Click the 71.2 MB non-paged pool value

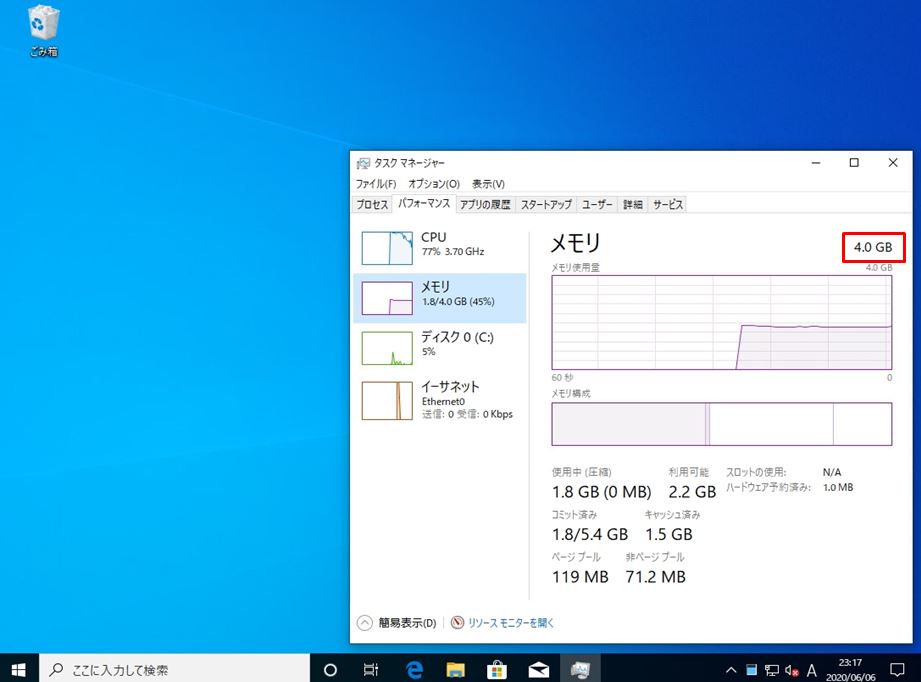tap(656, 577)
